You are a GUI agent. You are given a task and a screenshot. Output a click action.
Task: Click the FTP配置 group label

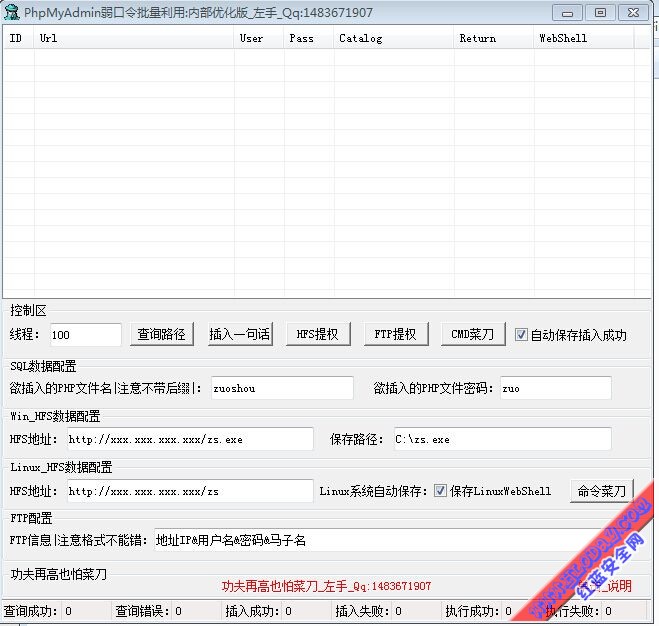[x=31, y=518]
